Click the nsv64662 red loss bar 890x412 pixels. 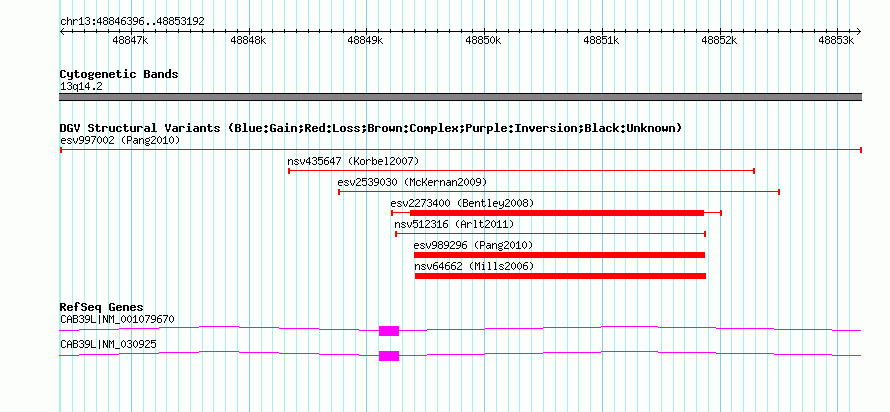560,276
